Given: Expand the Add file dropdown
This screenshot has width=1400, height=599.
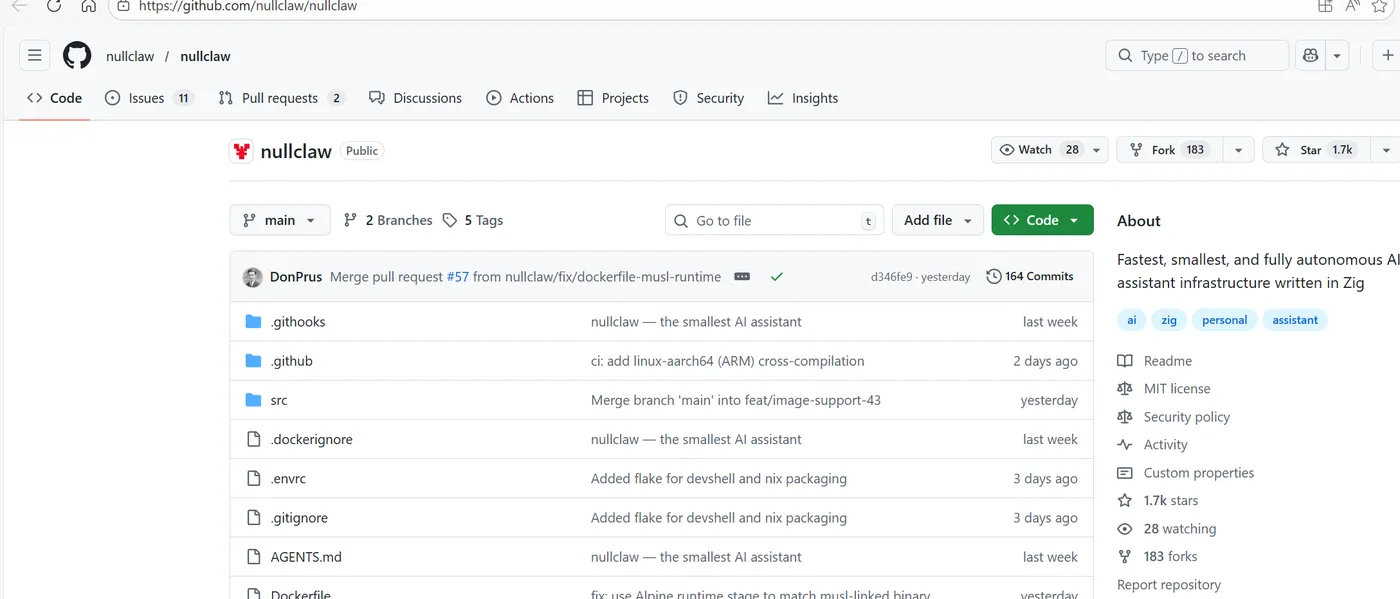Looking at the screenshot, I should click(x=937, y=220).
